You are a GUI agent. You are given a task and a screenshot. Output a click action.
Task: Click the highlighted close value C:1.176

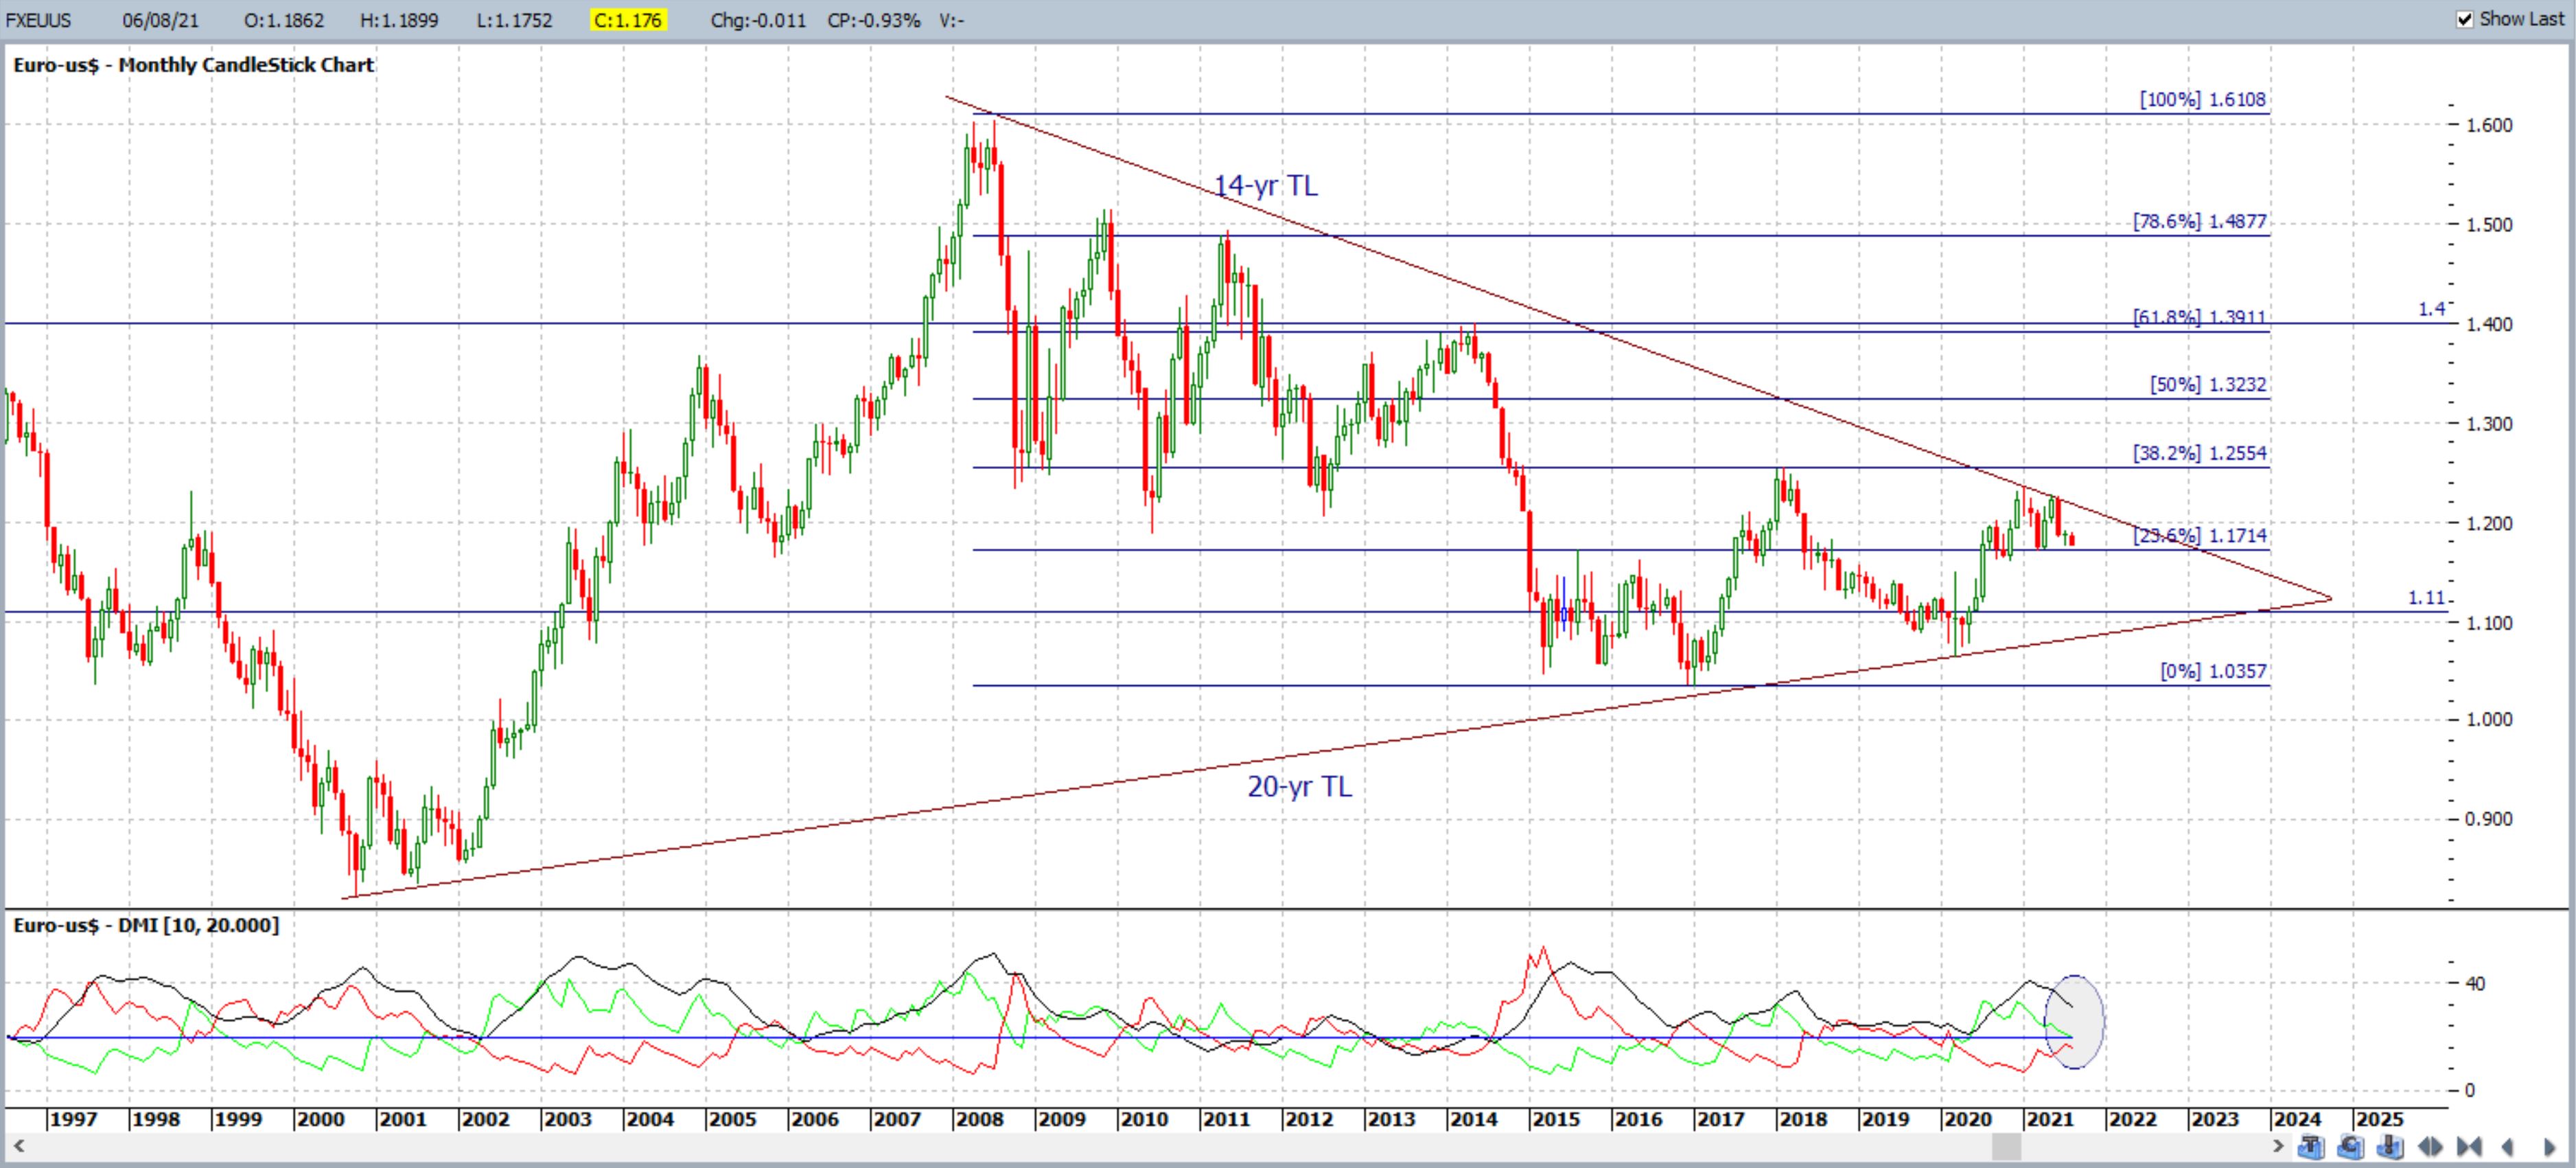628,20
